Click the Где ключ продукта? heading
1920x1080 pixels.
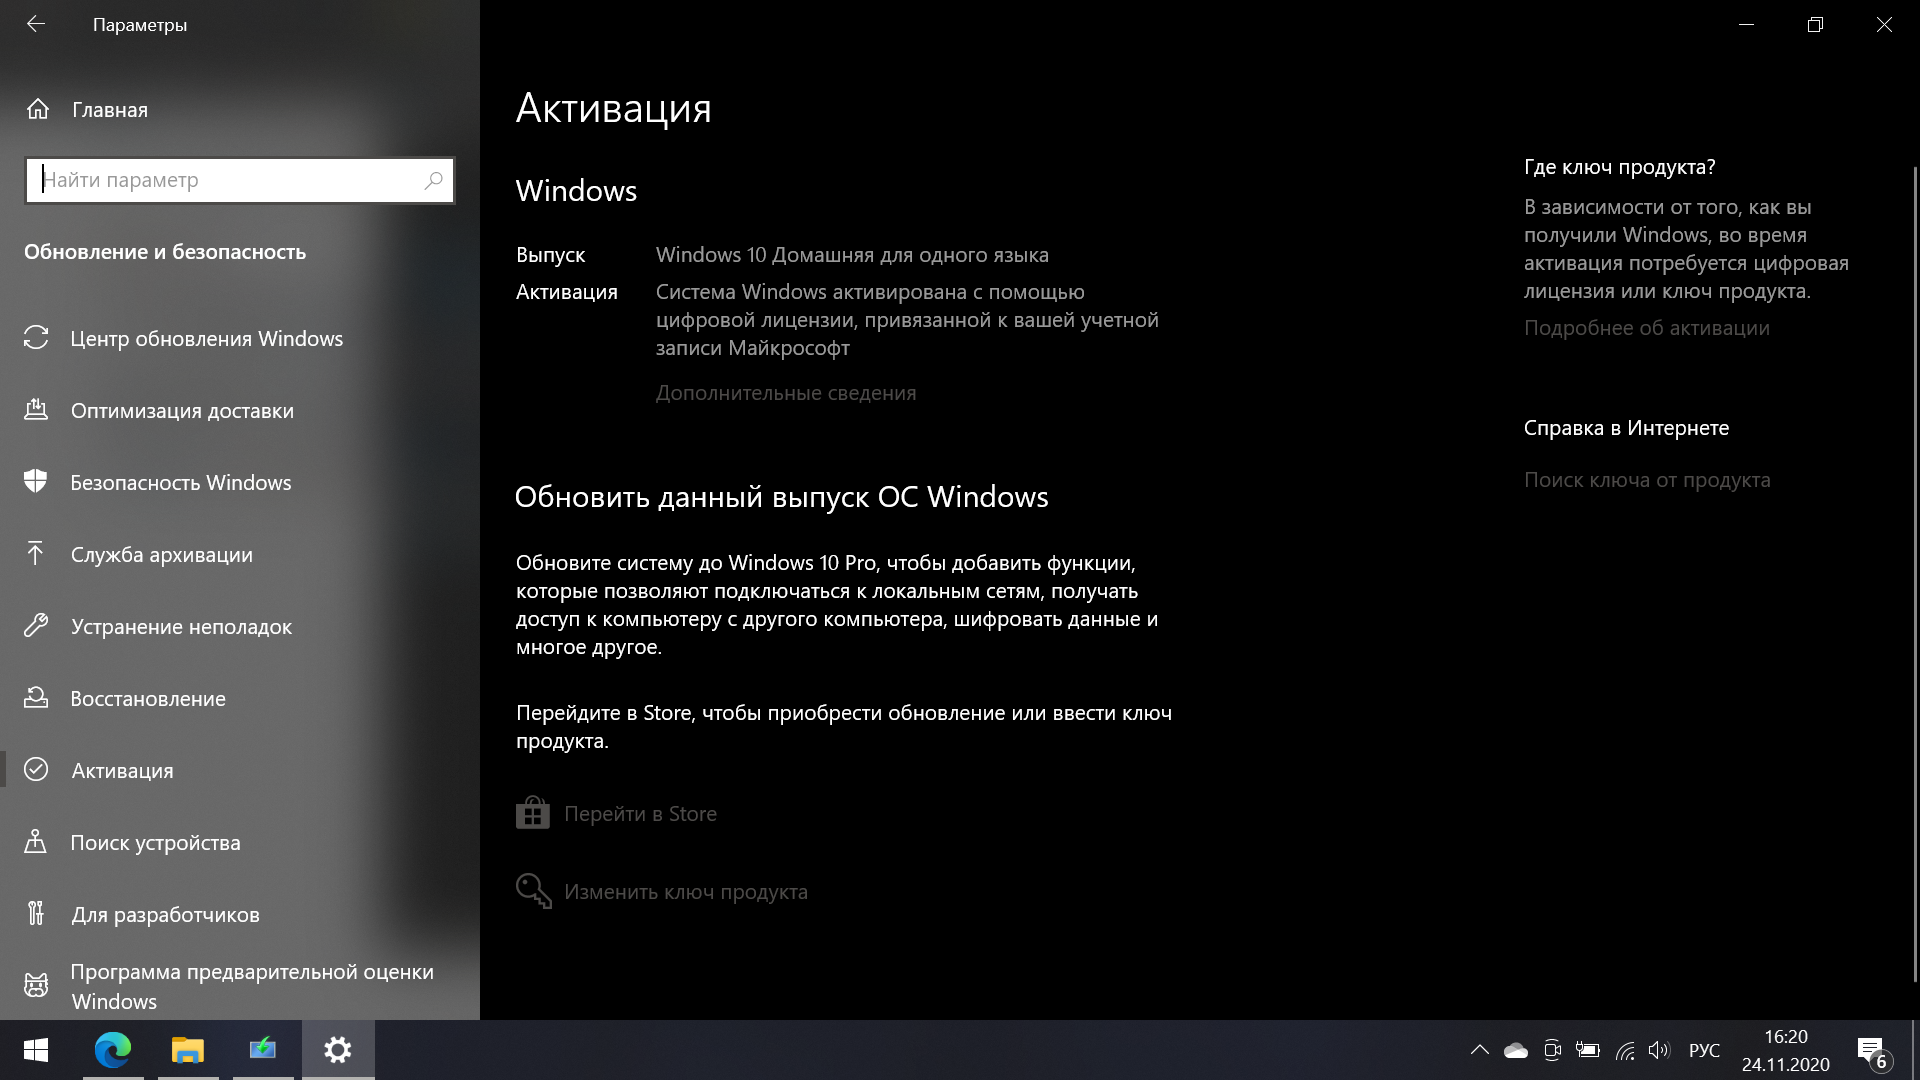1620,167
